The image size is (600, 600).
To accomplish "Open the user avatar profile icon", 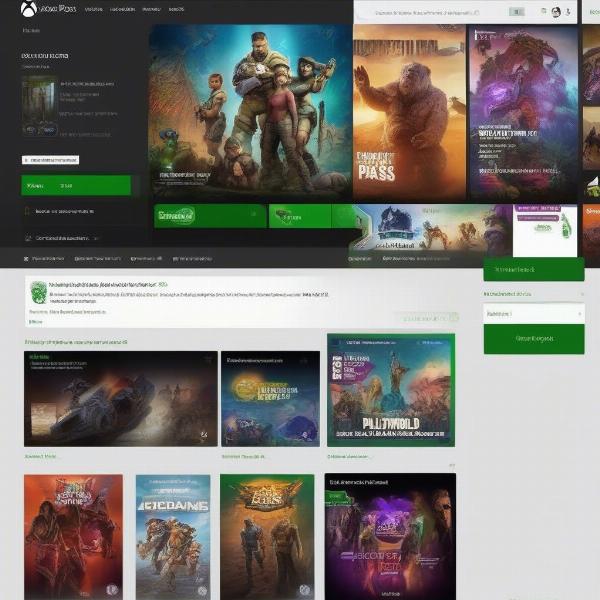I will tap(556, 12).
